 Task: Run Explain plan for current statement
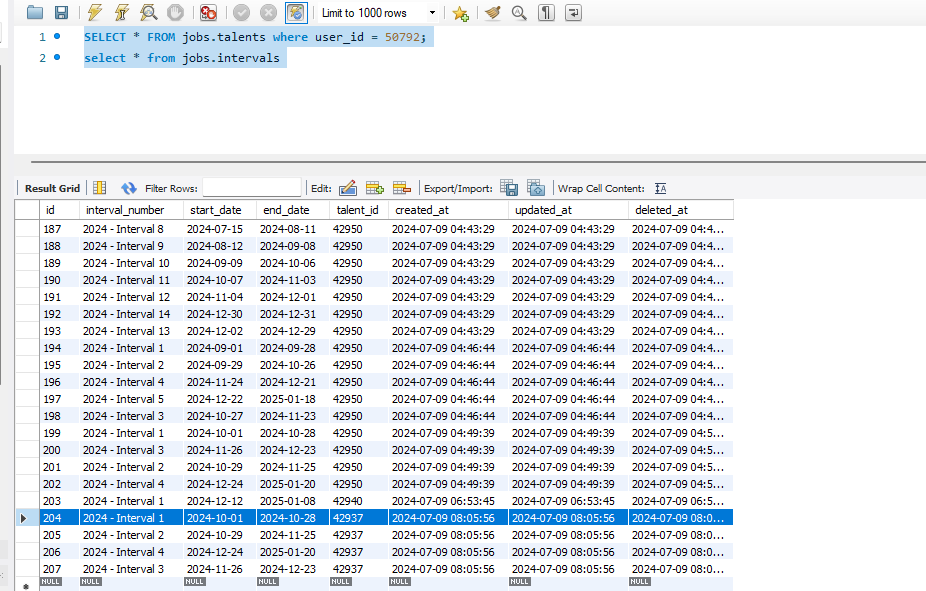(x=148, y=13)
